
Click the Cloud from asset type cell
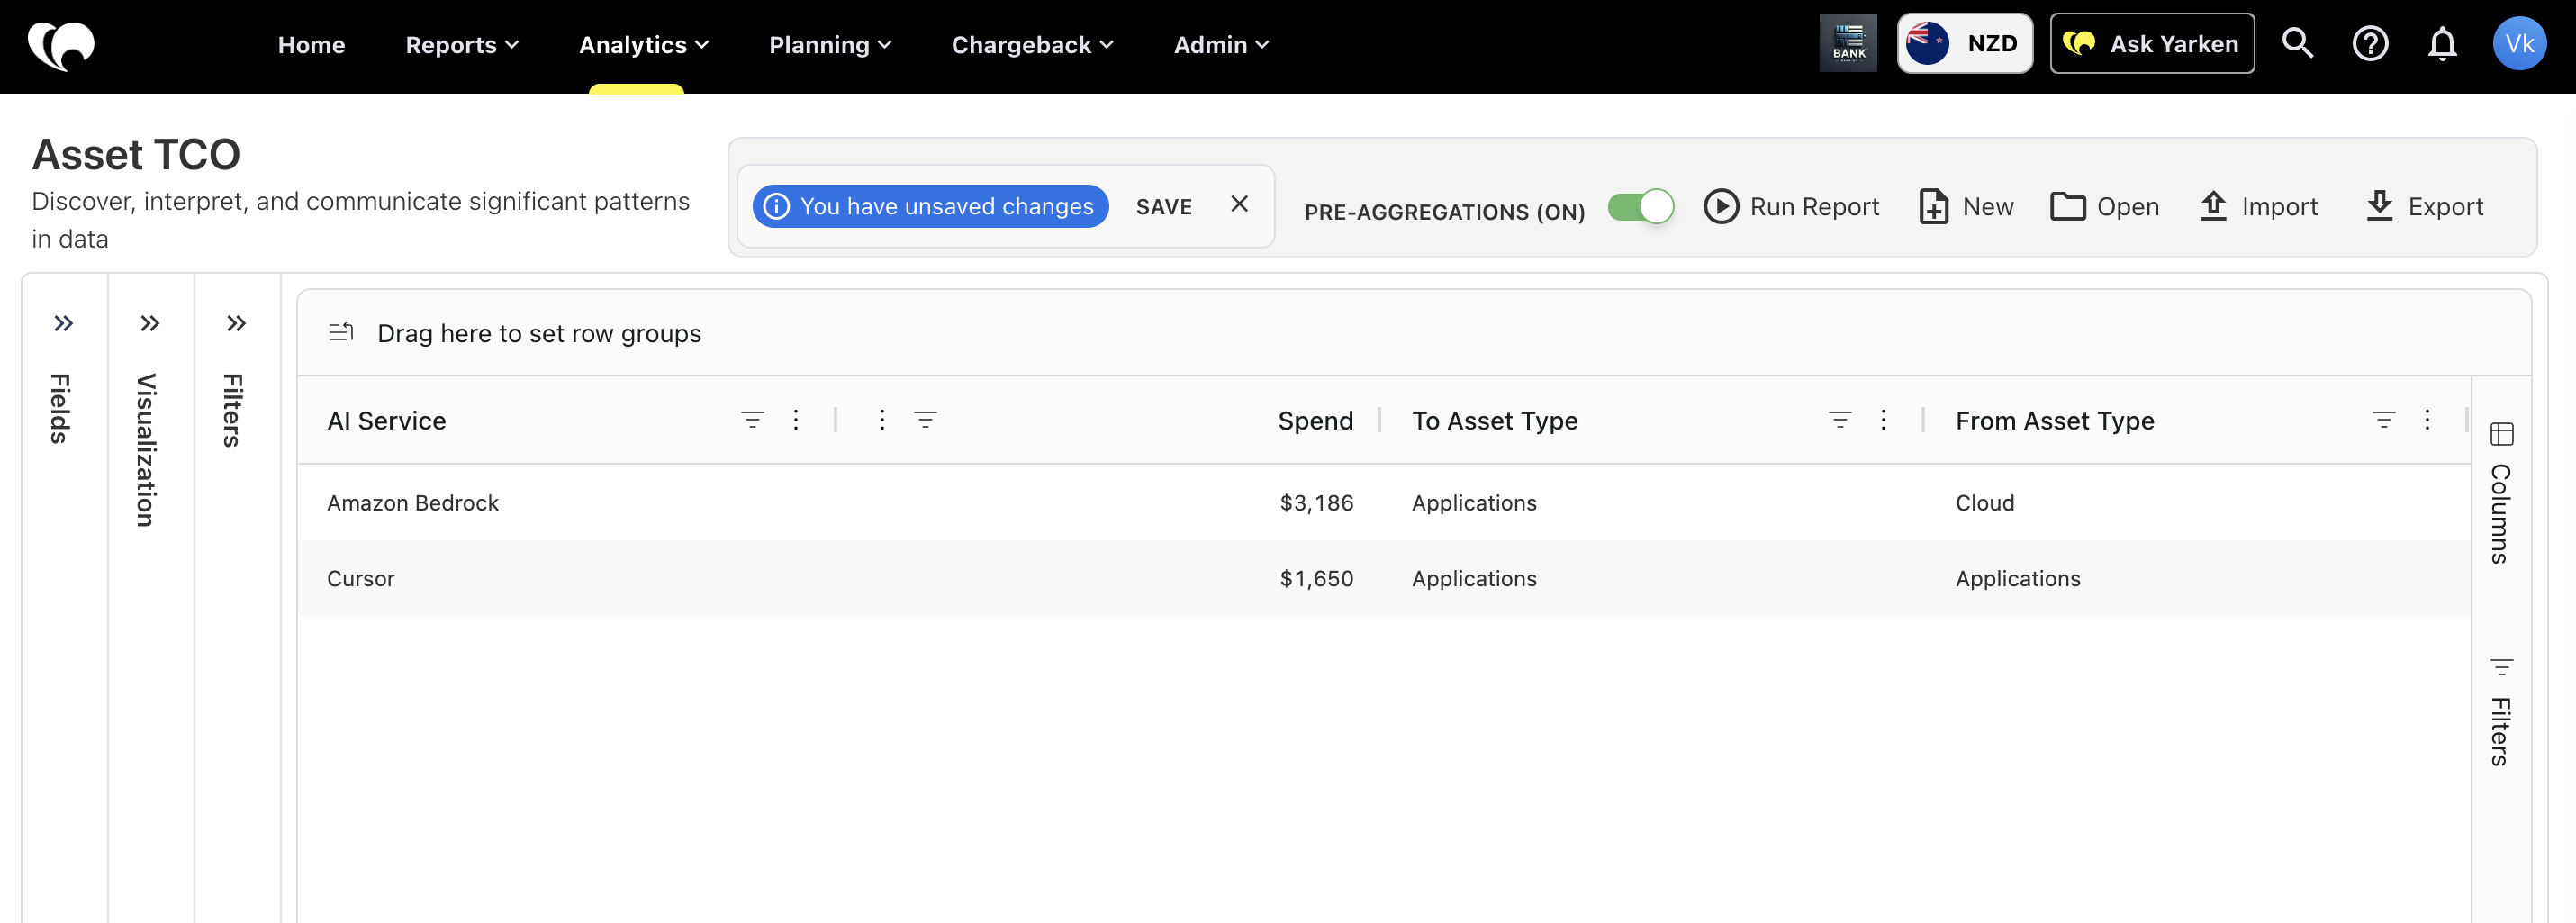point(1984,502)
